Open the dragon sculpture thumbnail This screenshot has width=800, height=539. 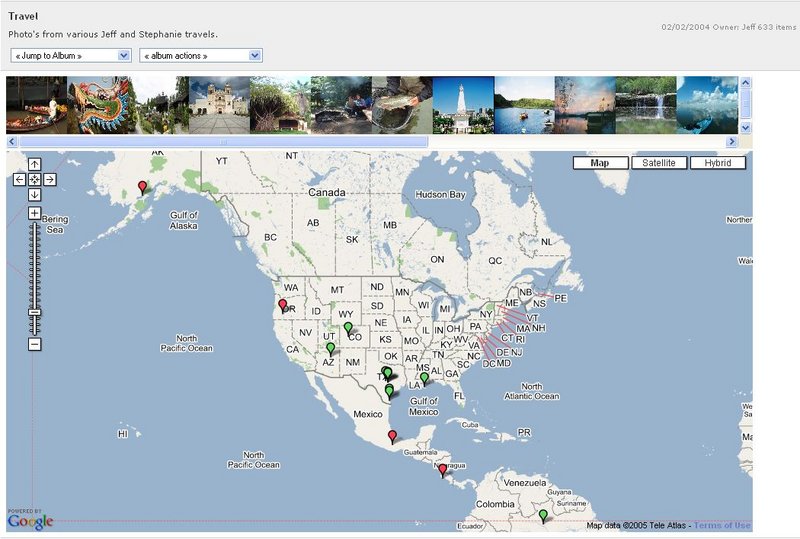pyautogui.click(x=98, y=105)
